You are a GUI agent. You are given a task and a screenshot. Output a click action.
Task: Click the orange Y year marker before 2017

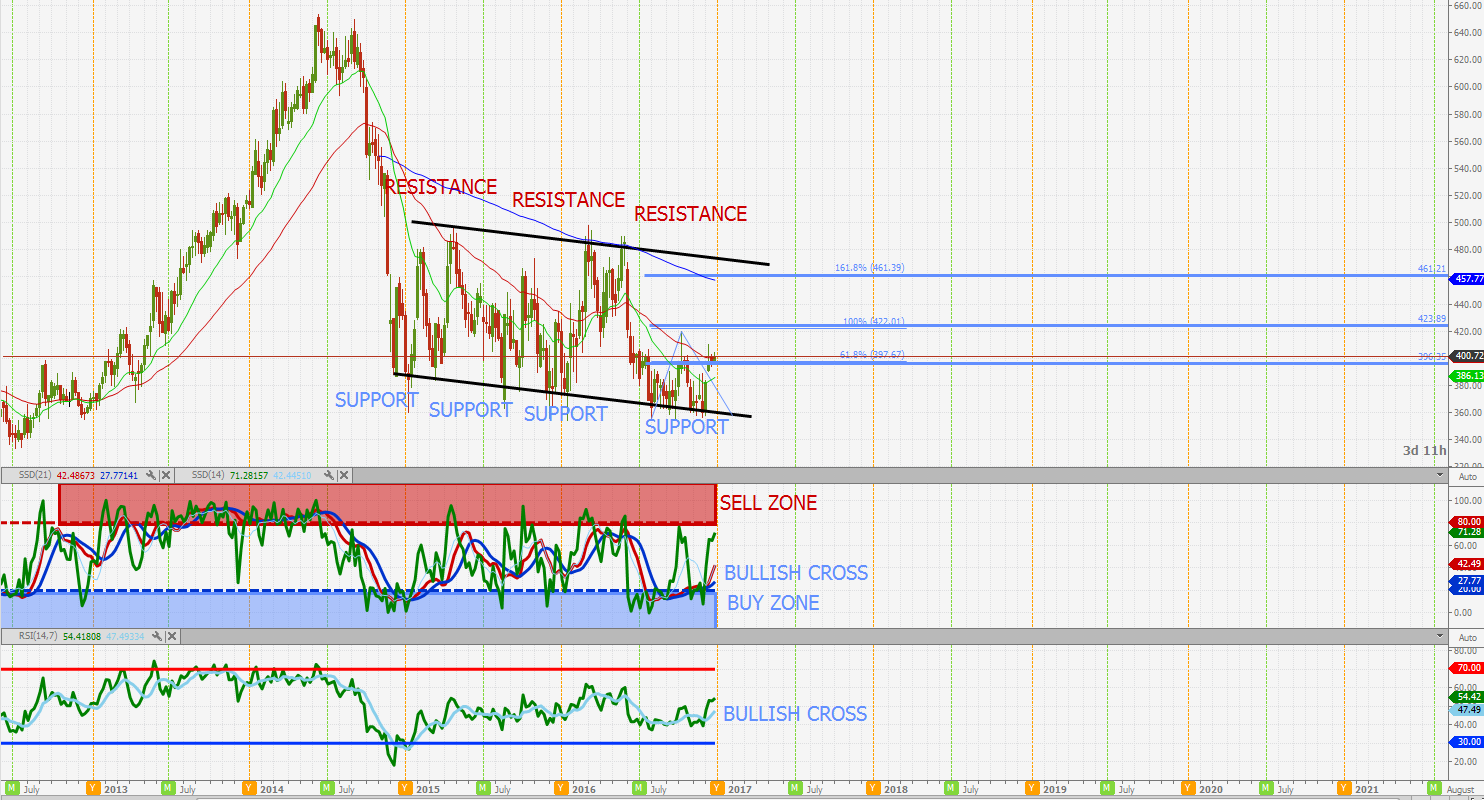coord(717,788)
